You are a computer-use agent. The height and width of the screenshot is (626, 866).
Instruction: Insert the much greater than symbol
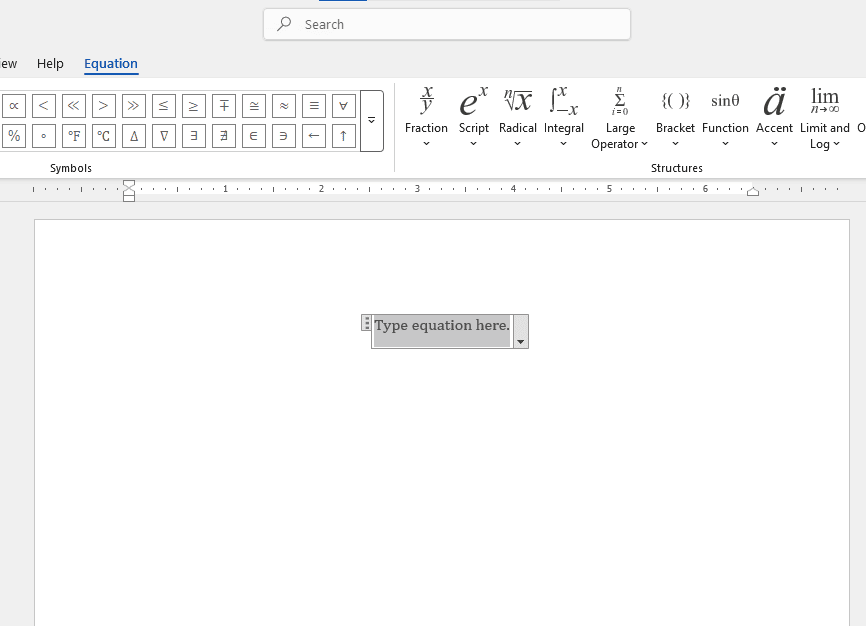134,106
